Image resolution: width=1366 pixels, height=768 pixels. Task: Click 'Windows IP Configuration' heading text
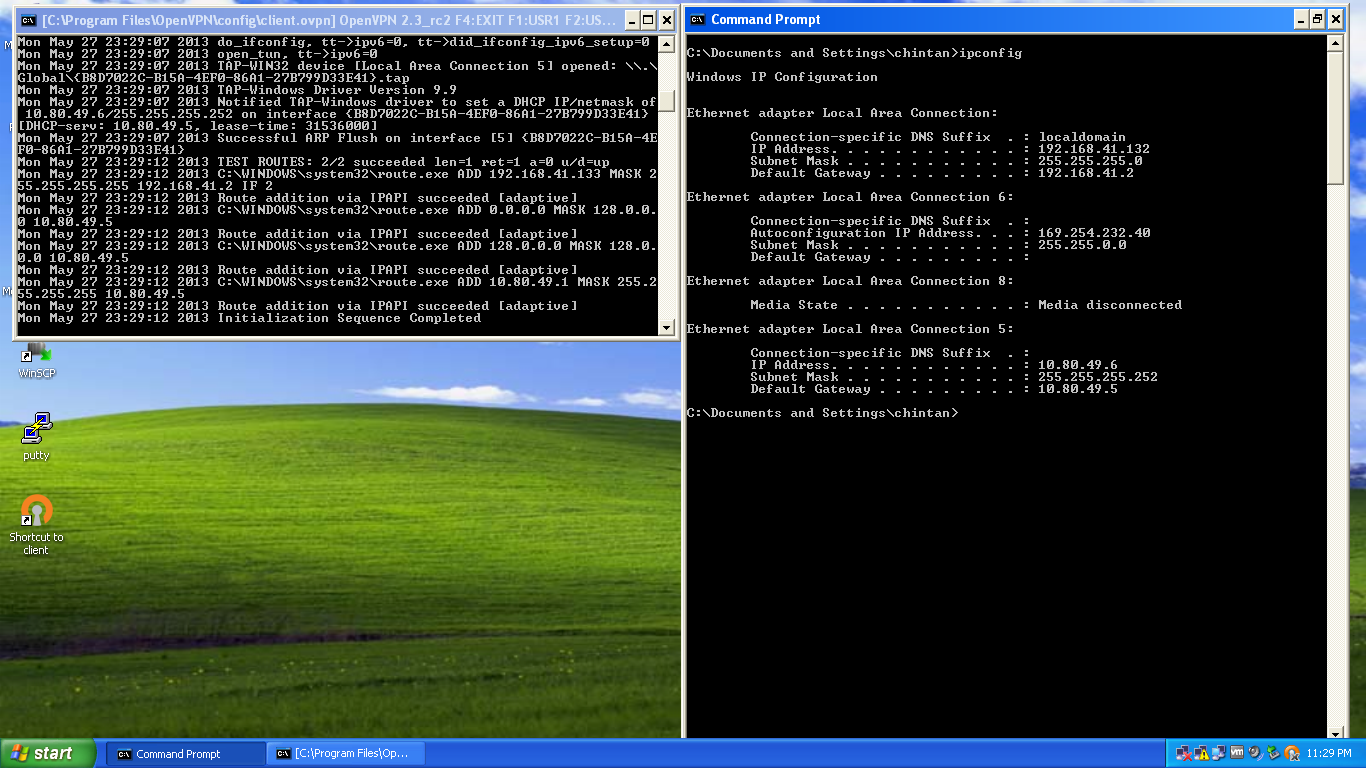[x=782, y=77]
